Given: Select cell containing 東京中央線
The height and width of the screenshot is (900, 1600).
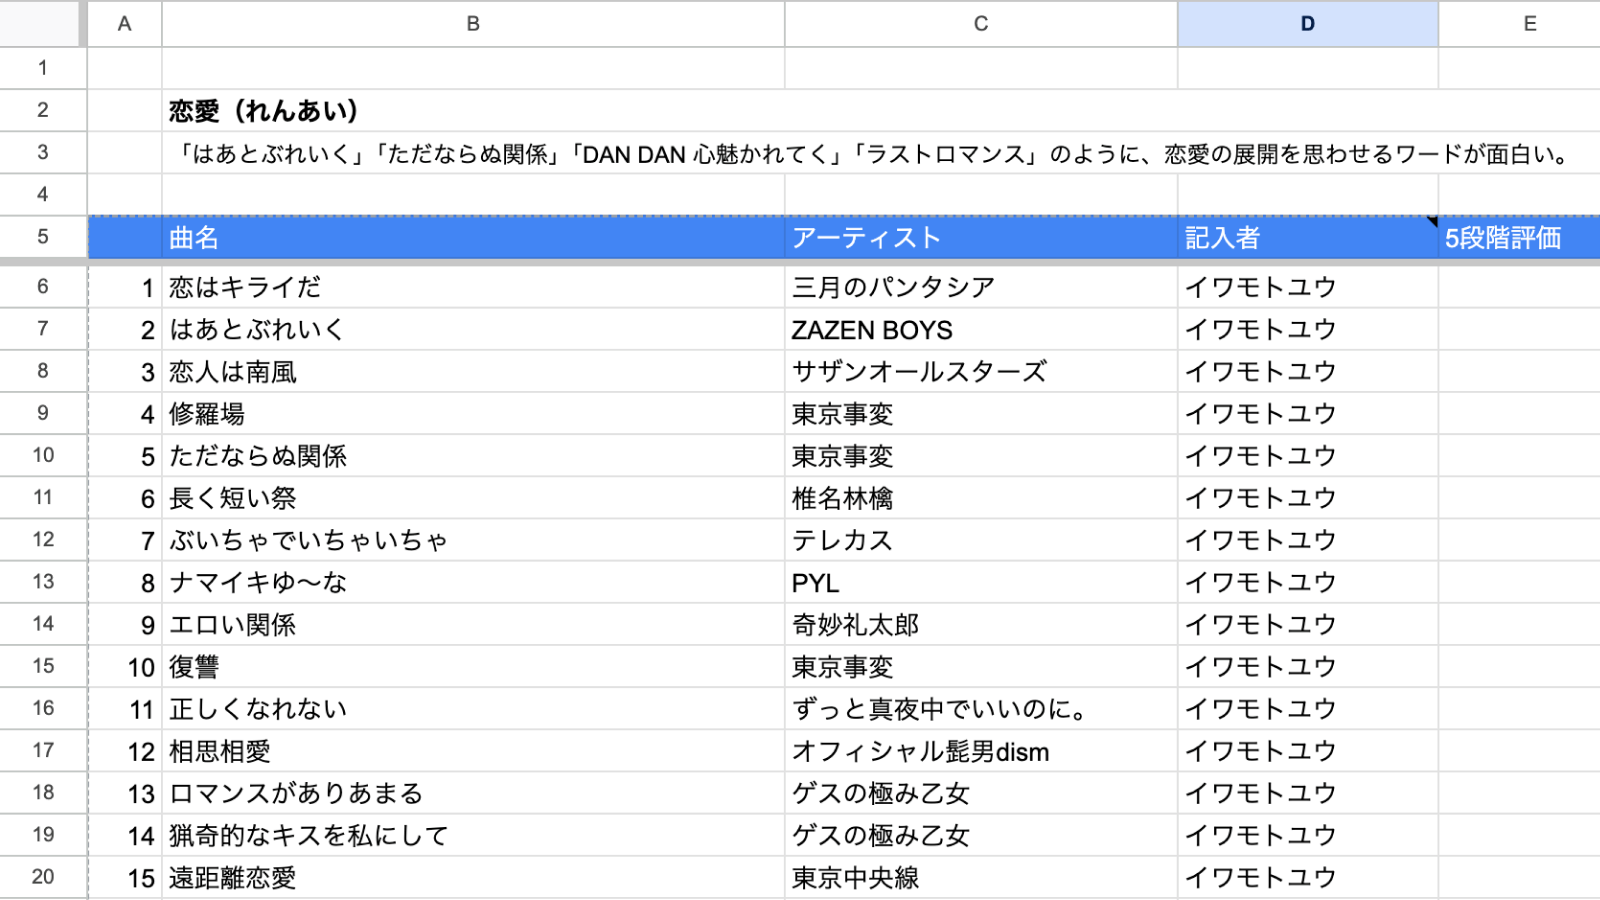Looking at the screenshot, I should pos(981,877).
